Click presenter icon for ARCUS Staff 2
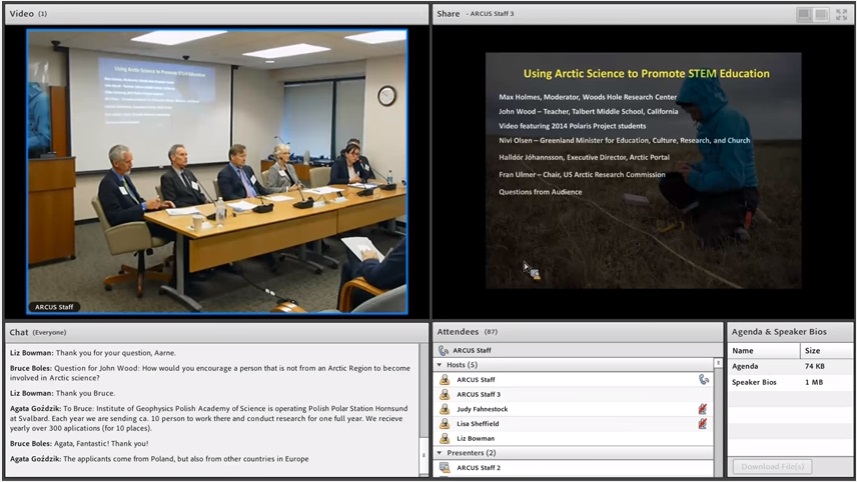 pyautogui.click(x=445, y=467)
